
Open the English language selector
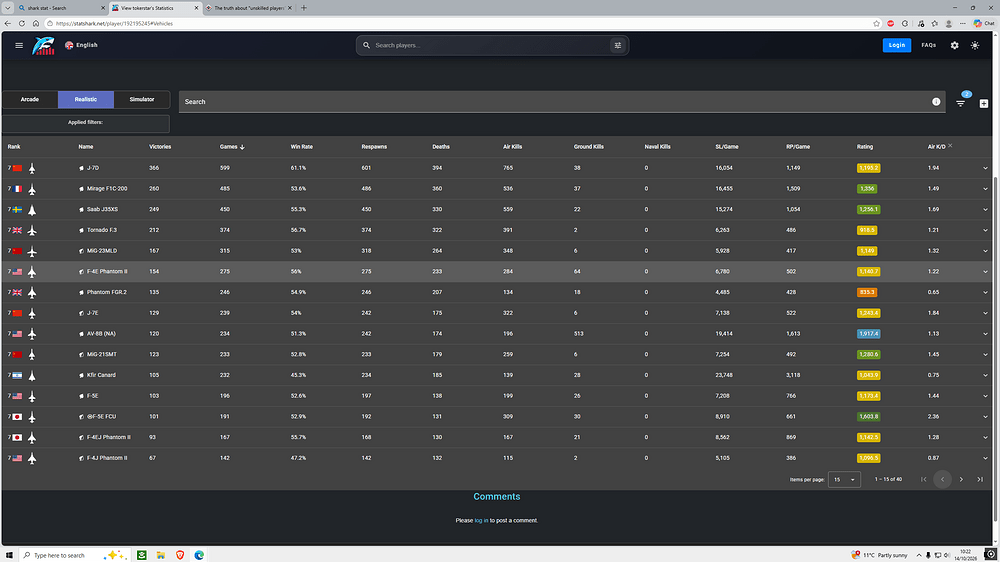81,45
